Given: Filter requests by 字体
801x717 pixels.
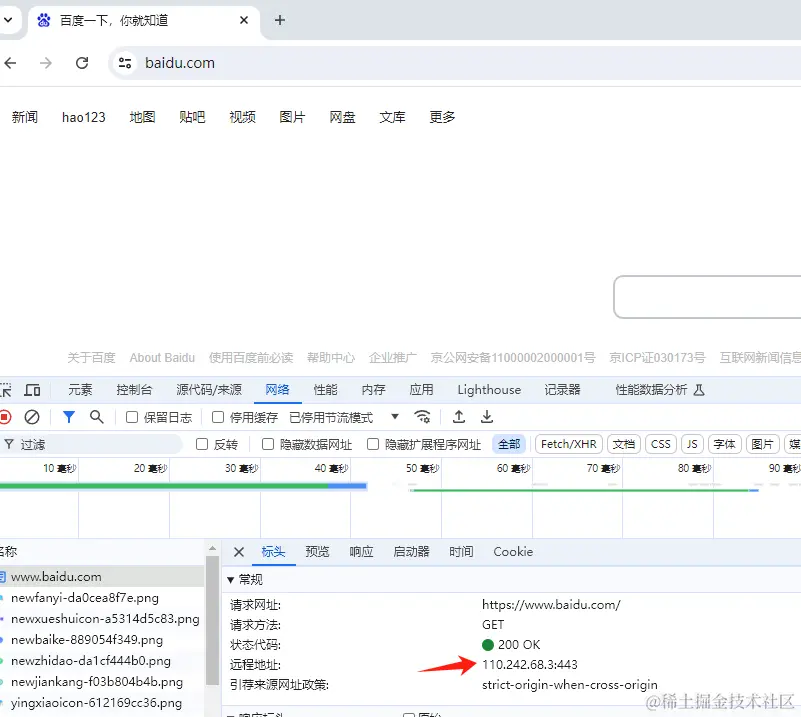Looking at the screenshot, I should (x=724, y=444).
